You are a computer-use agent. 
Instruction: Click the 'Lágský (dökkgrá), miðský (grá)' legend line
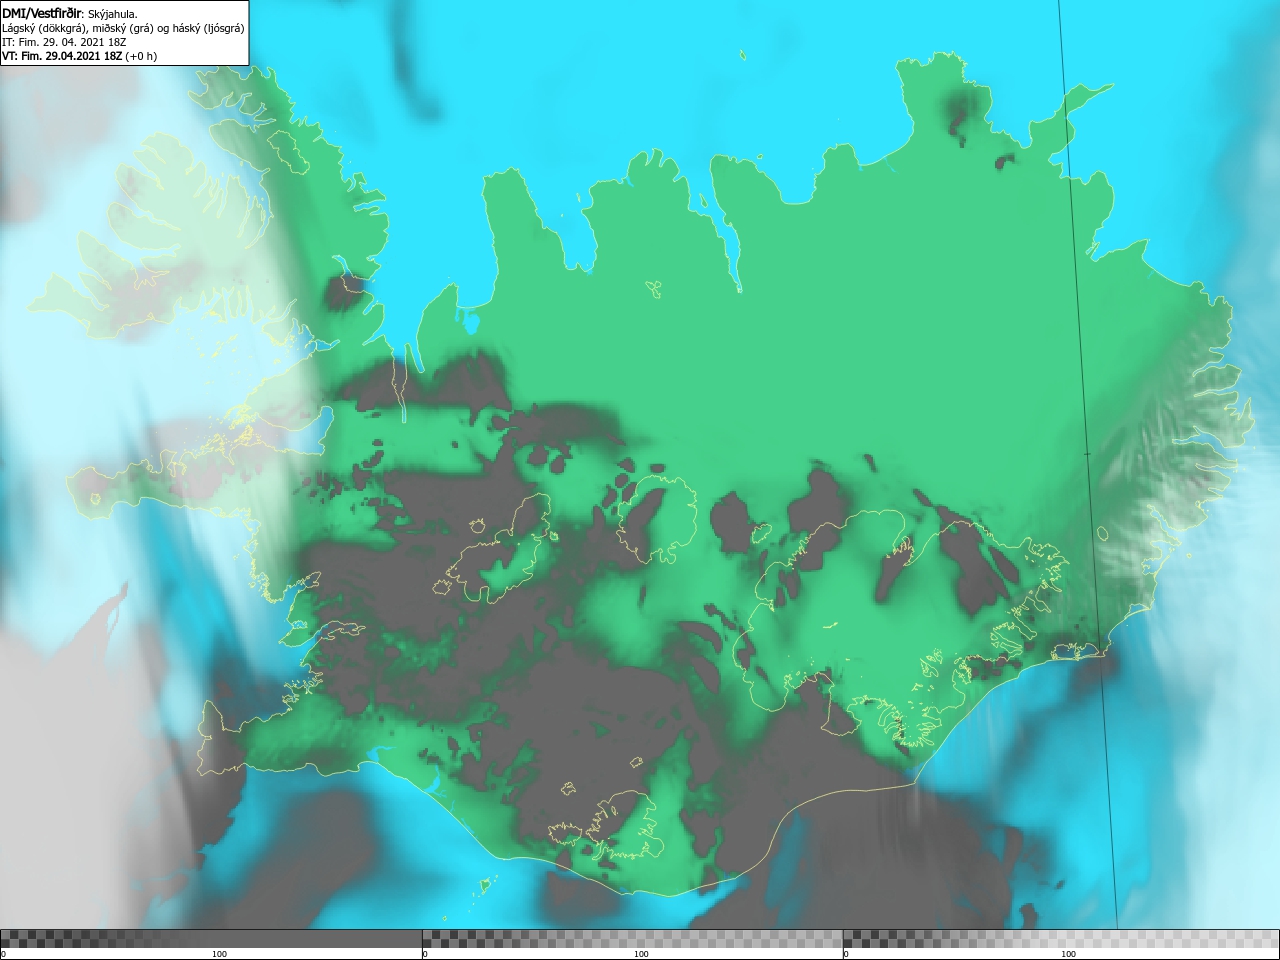[x=123, y=28]
